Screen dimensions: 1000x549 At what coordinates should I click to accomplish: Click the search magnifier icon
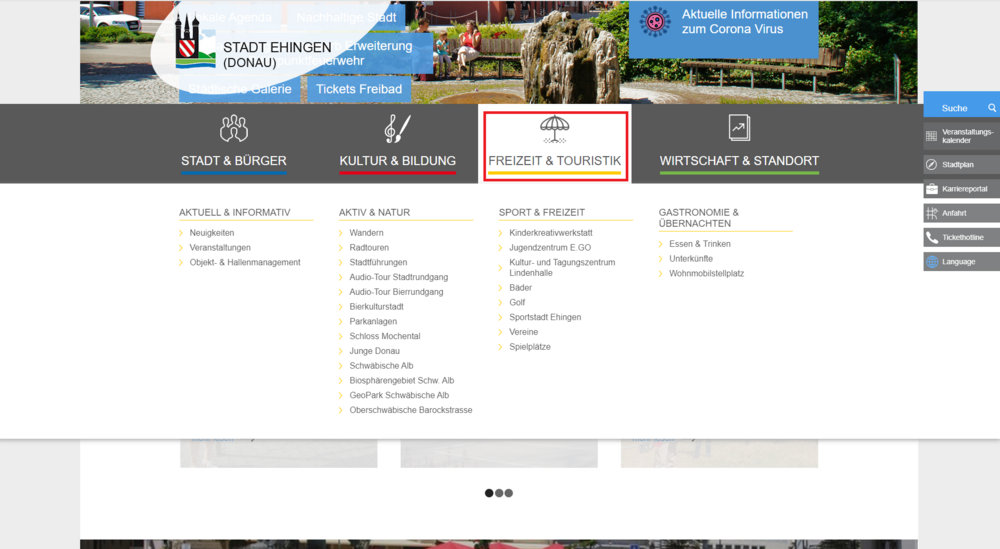pos(992,108)
